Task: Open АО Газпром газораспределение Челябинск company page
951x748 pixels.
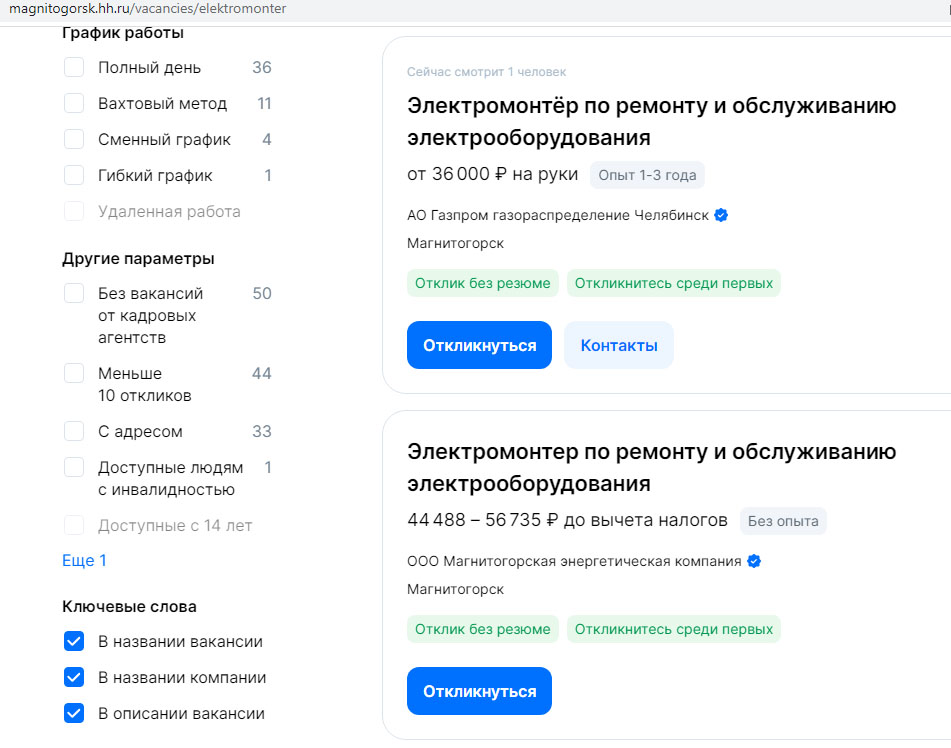Action: click(x=557, y=215)
